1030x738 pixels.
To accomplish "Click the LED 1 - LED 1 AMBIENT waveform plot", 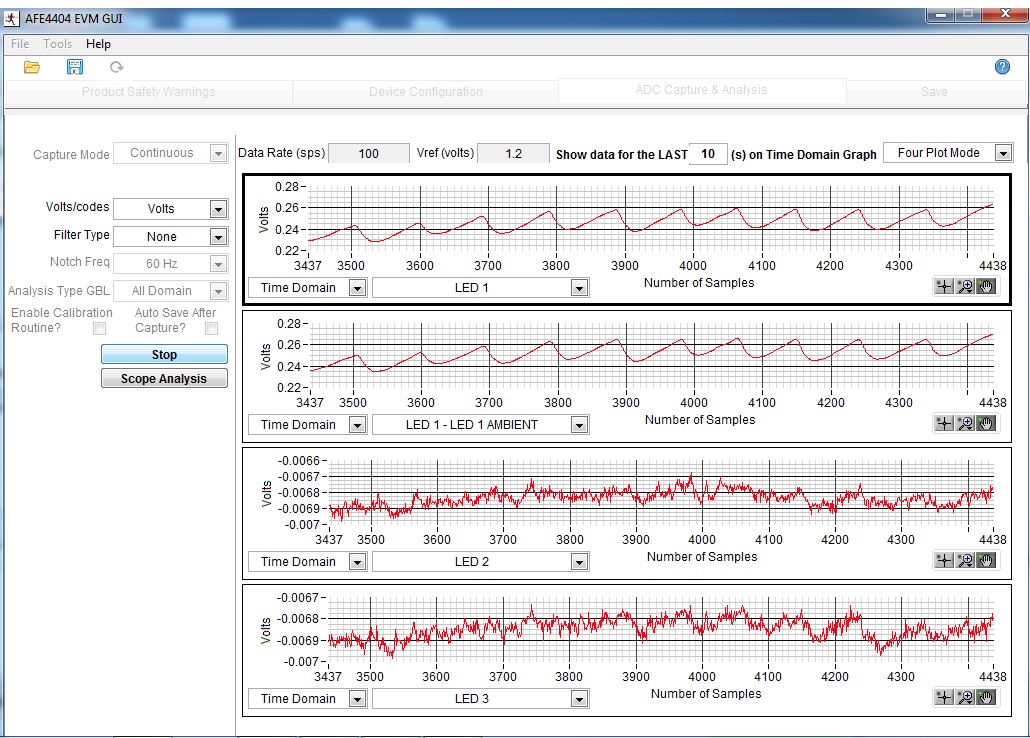I will pos(651,356).
